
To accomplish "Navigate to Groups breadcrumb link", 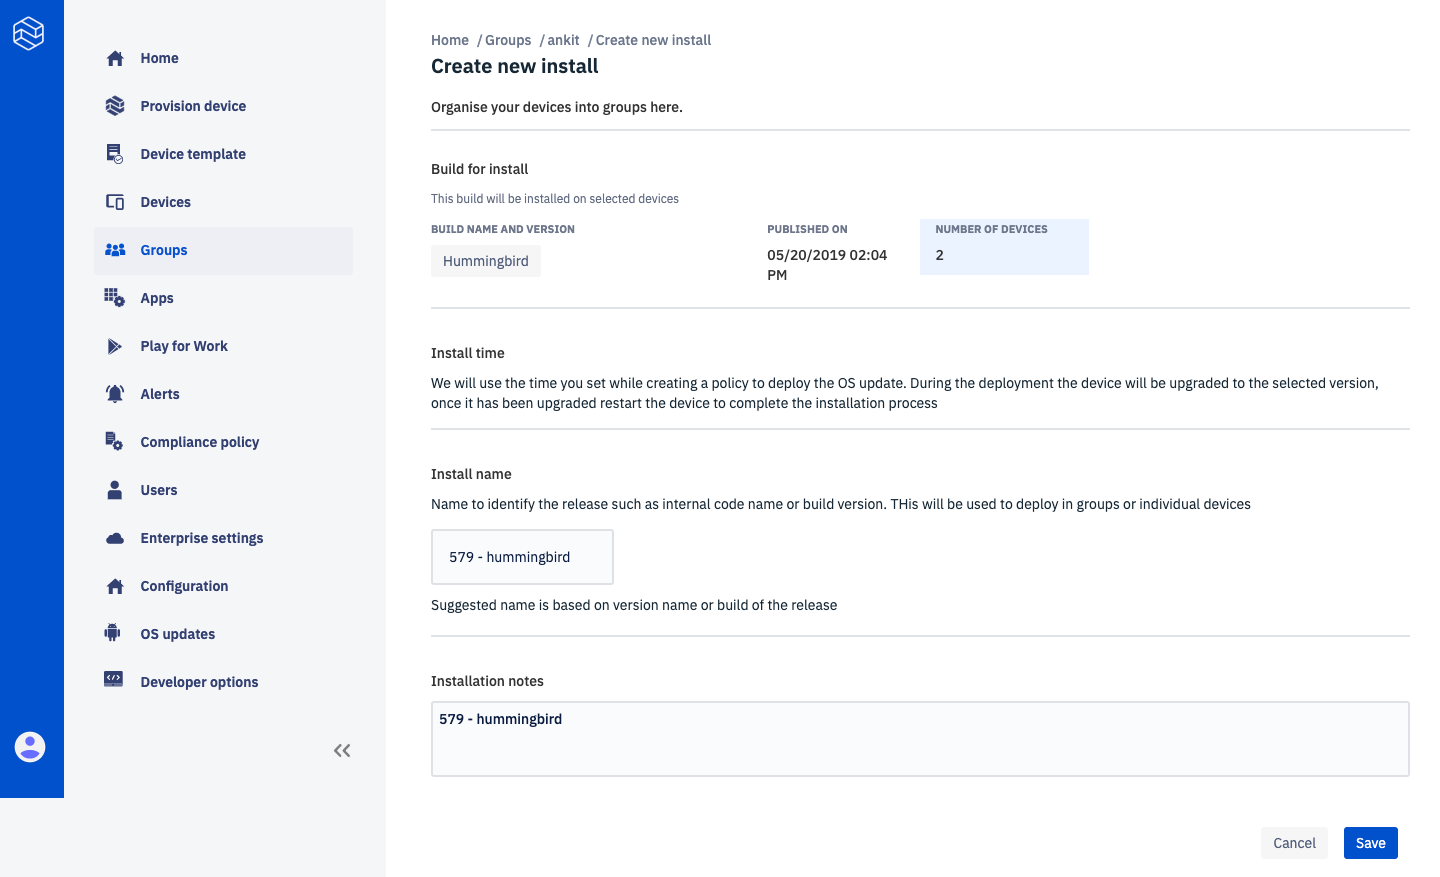I will click(508, 40).
